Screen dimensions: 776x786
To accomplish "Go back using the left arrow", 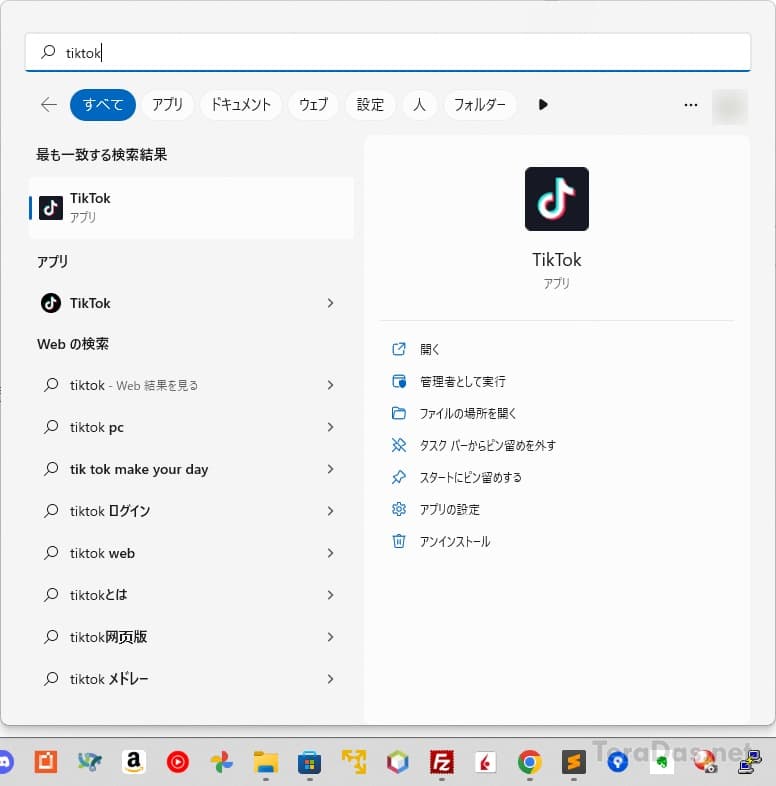I will (x=49, y=105).
